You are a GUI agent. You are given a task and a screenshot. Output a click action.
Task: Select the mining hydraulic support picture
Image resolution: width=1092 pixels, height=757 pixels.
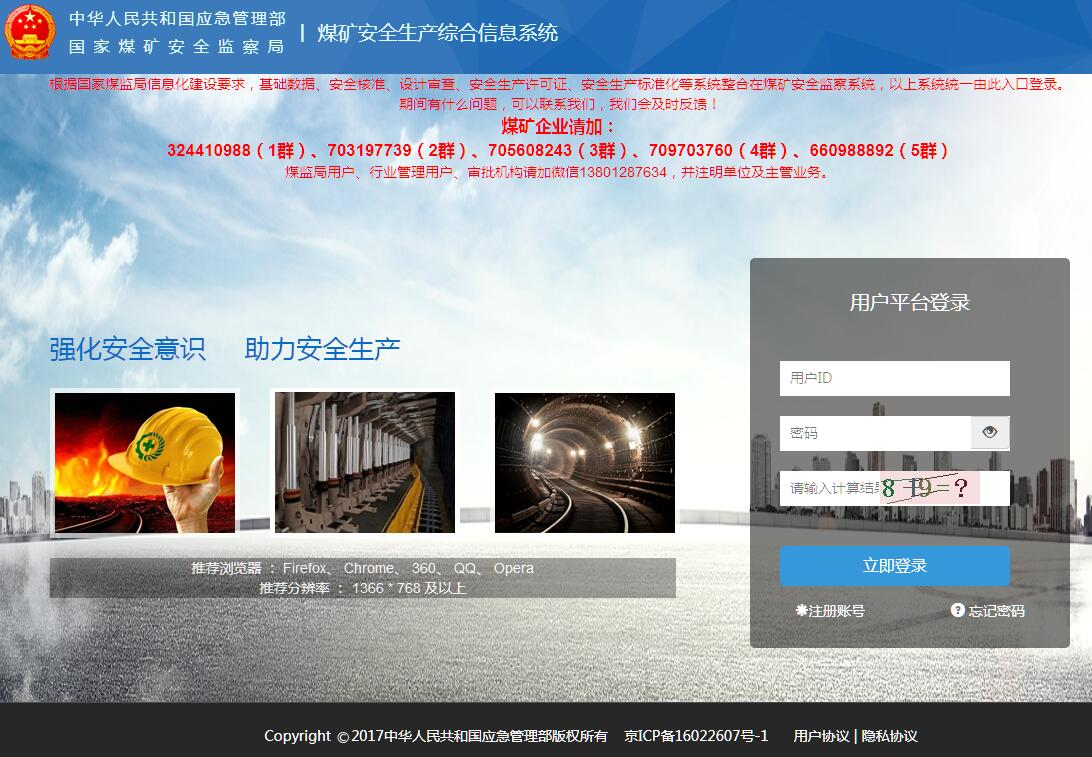pos(365,462)
